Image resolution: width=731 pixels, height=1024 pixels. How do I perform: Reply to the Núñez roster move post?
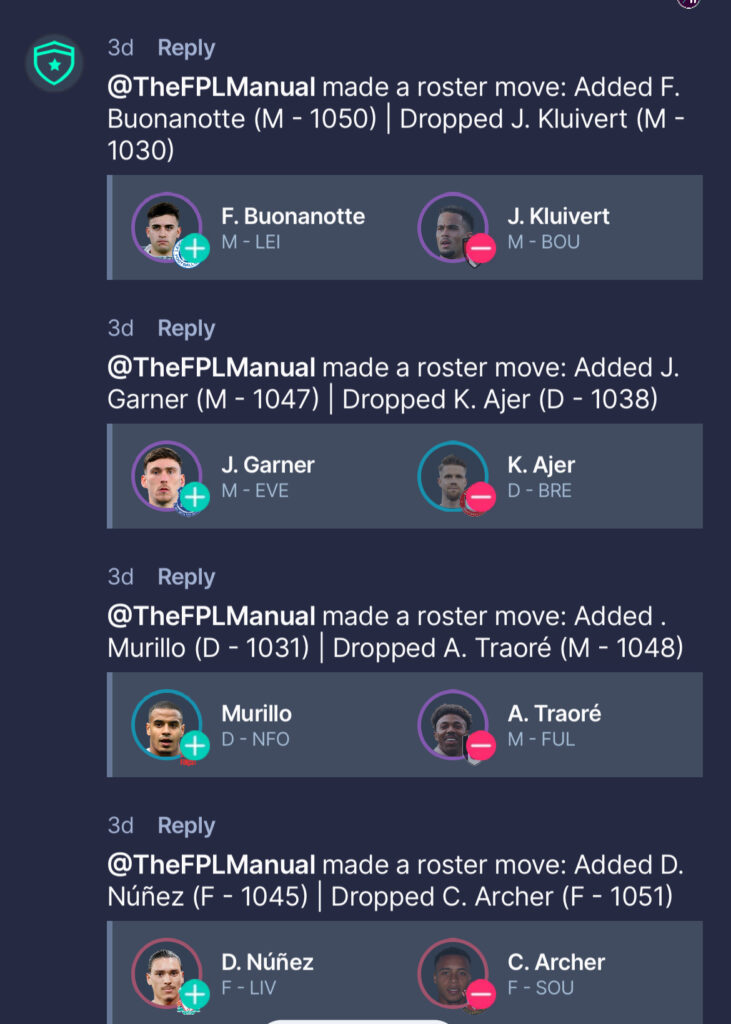click(x=186, y=826)
